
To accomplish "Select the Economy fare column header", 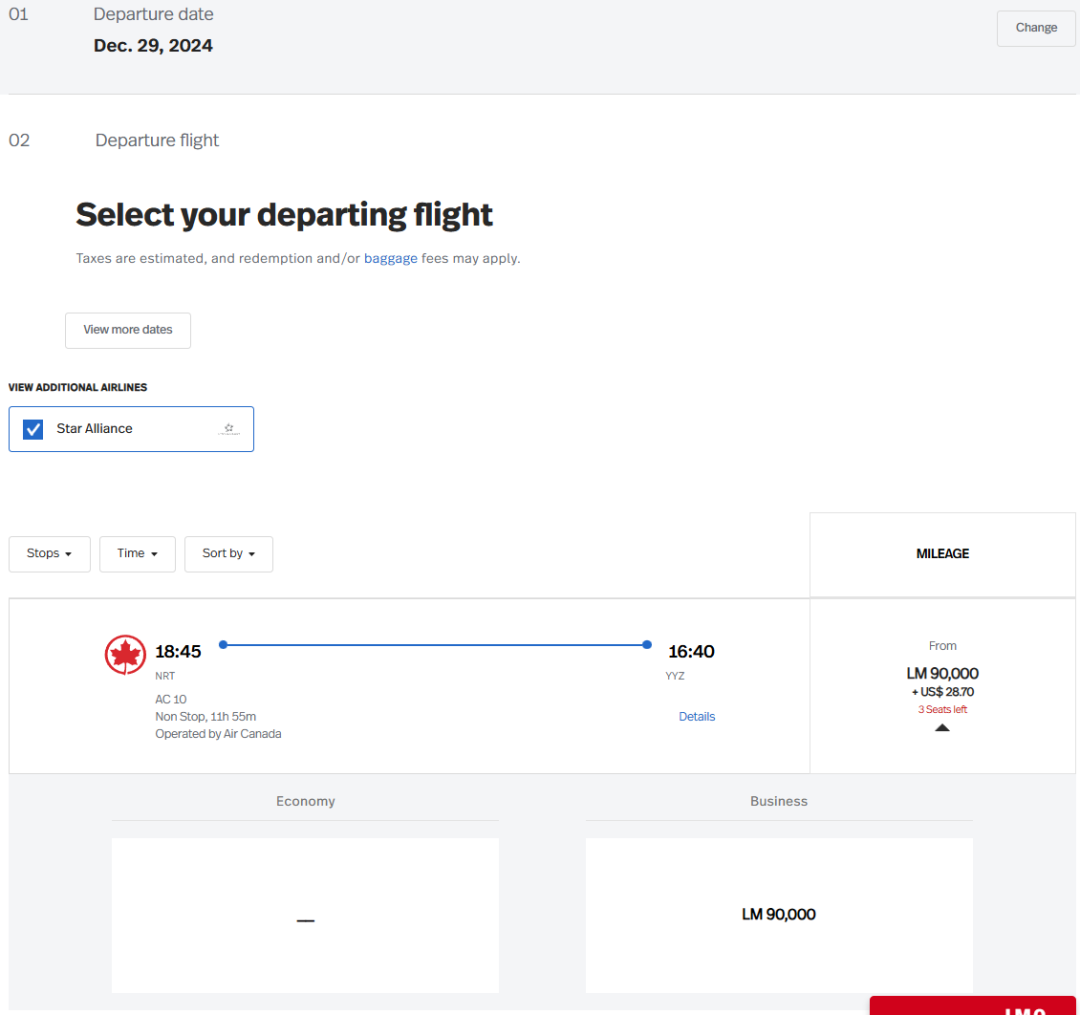I will point(305,801).
